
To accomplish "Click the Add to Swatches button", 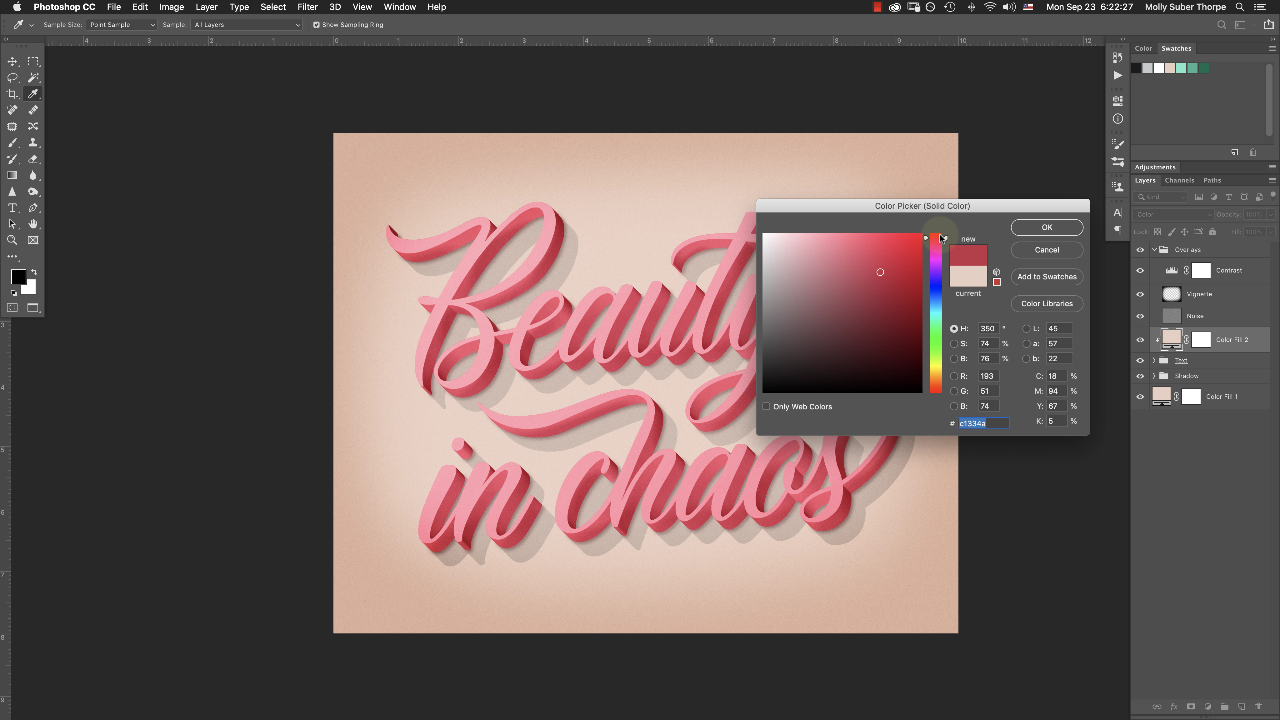I will [x=1046, y=277].
